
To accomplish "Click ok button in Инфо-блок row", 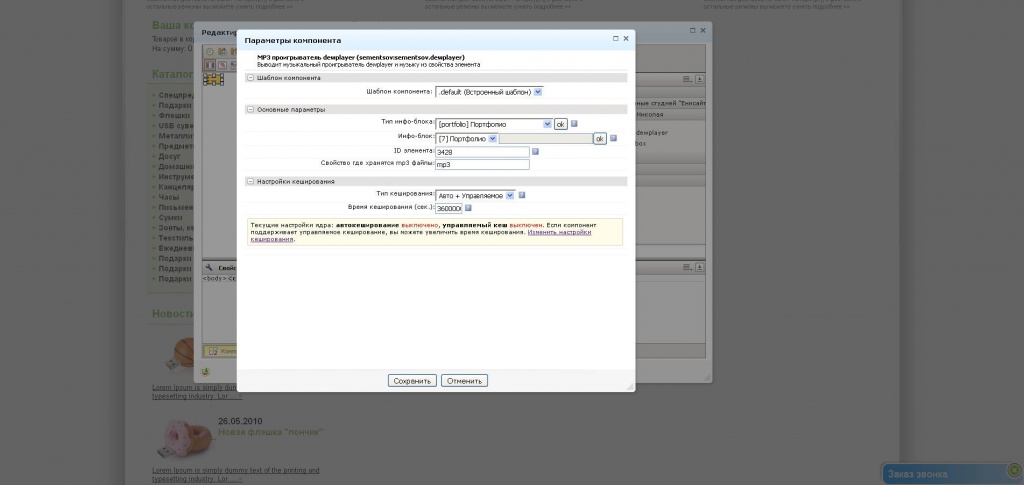I will pyautogui.click(x=600, y=138).
